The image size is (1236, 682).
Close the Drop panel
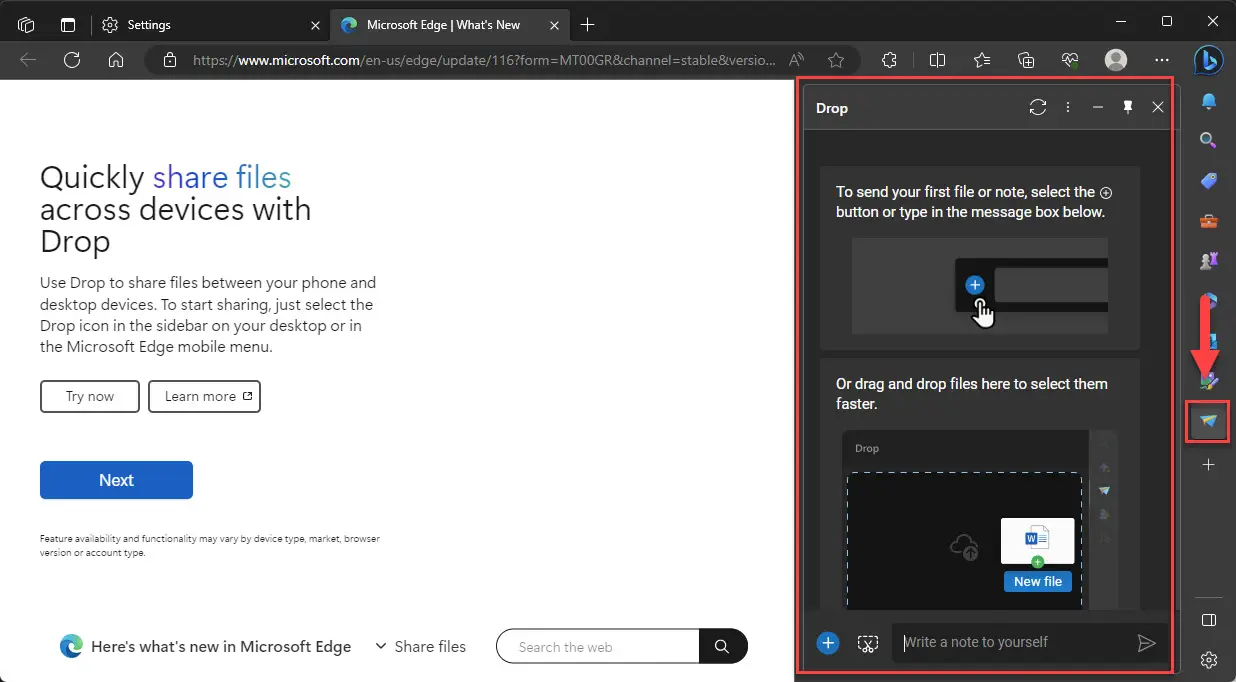pos(1158,107)
